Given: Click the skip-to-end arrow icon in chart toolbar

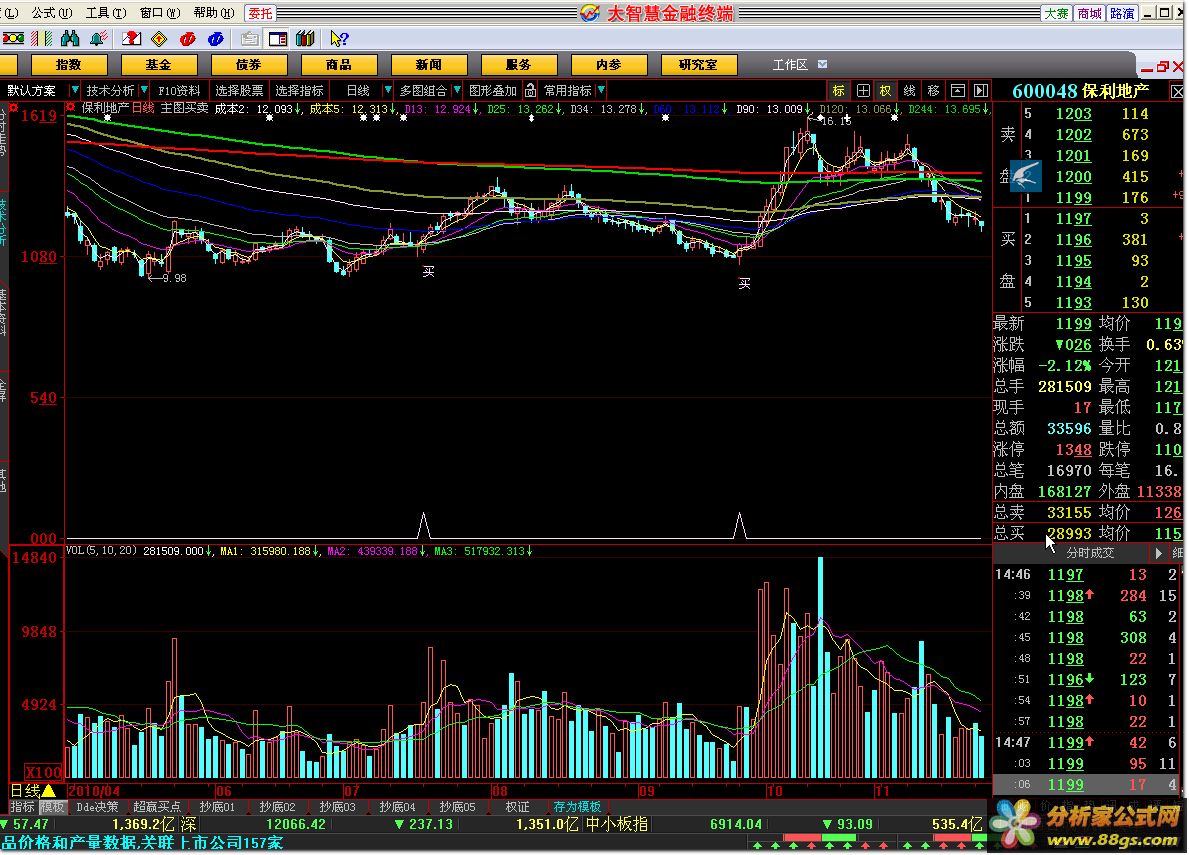Looking at the screenshot, I should (x=980, y=91).
